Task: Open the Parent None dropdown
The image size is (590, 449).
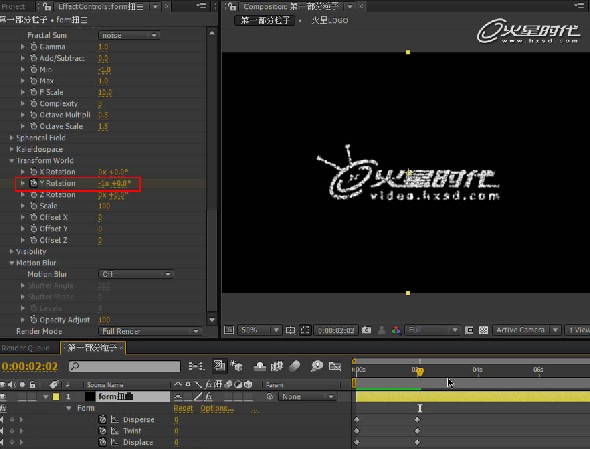Action: (307, 396)
